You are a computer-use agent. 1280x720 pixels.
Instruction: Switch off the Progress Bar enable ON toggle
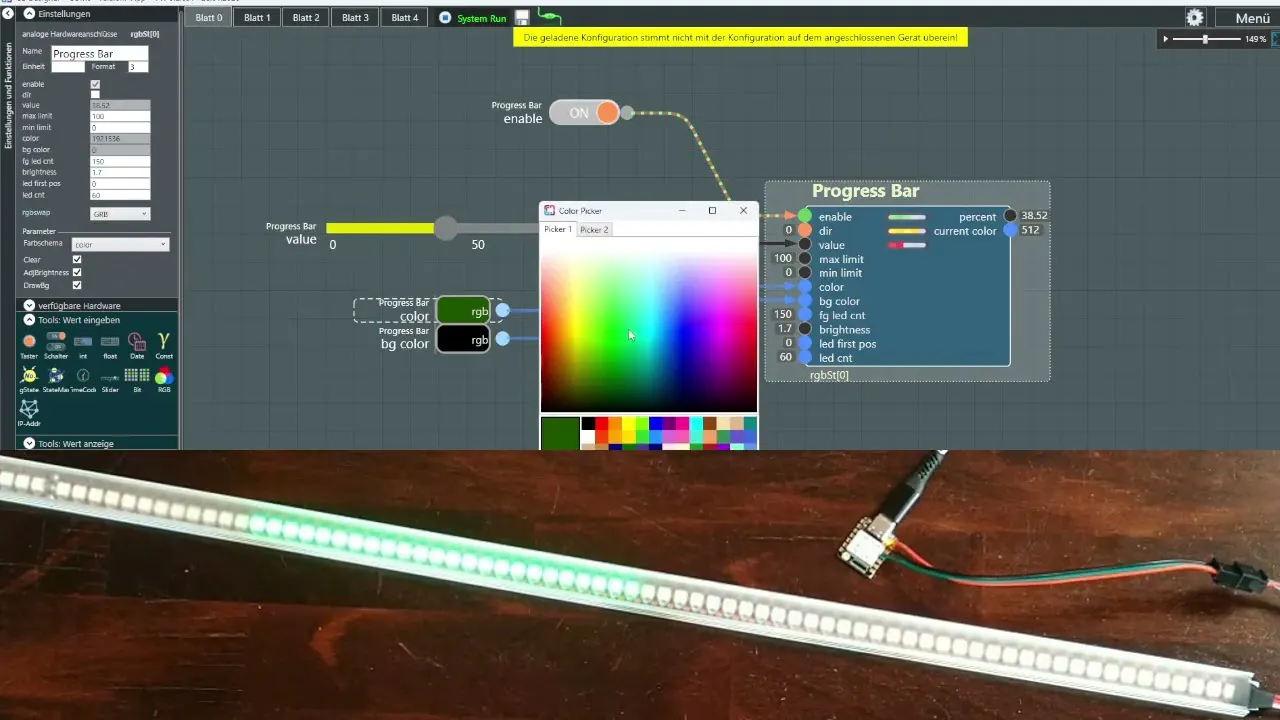click(584, 113)
